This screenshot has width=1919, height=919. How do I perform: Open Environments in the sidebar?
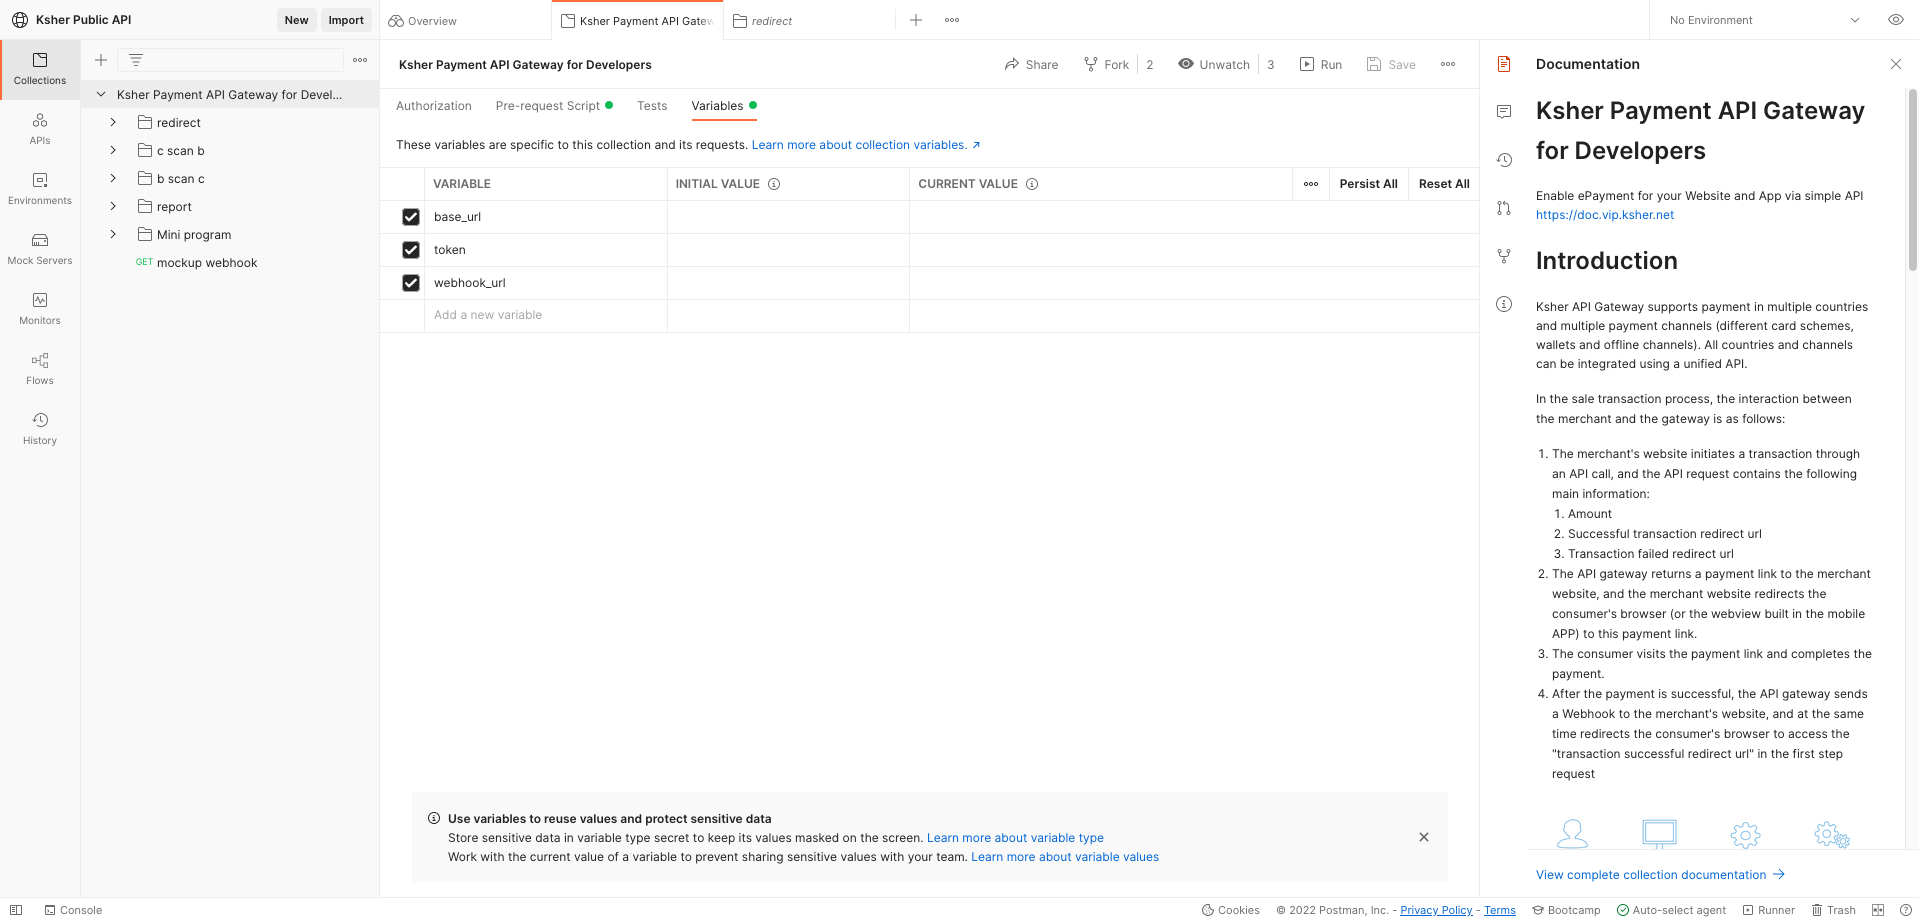pos(40,189)
